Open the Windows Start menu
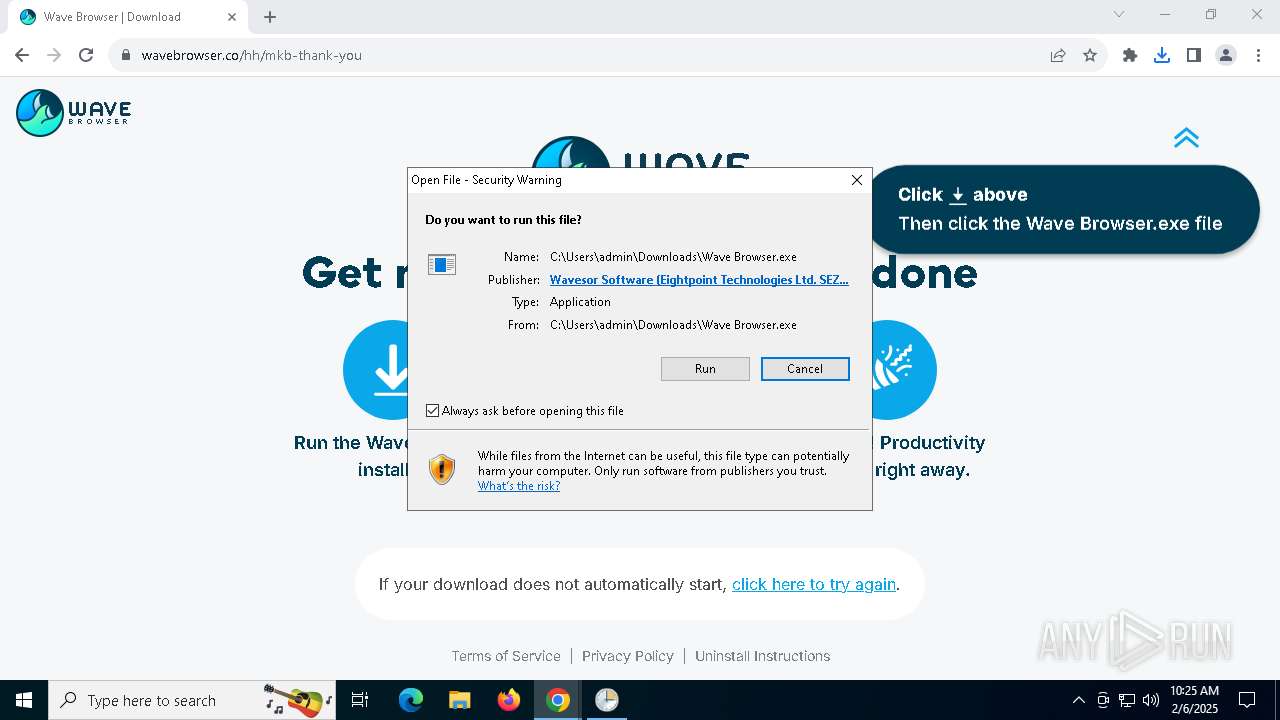 [24, 700]
